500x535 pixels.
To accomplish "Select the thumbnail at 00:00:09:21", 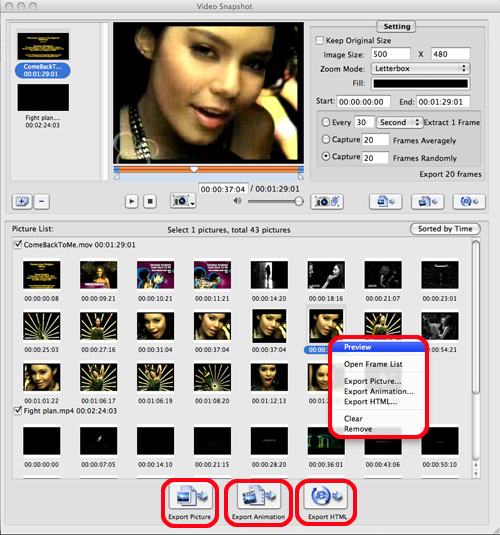I will coord(98,275).
